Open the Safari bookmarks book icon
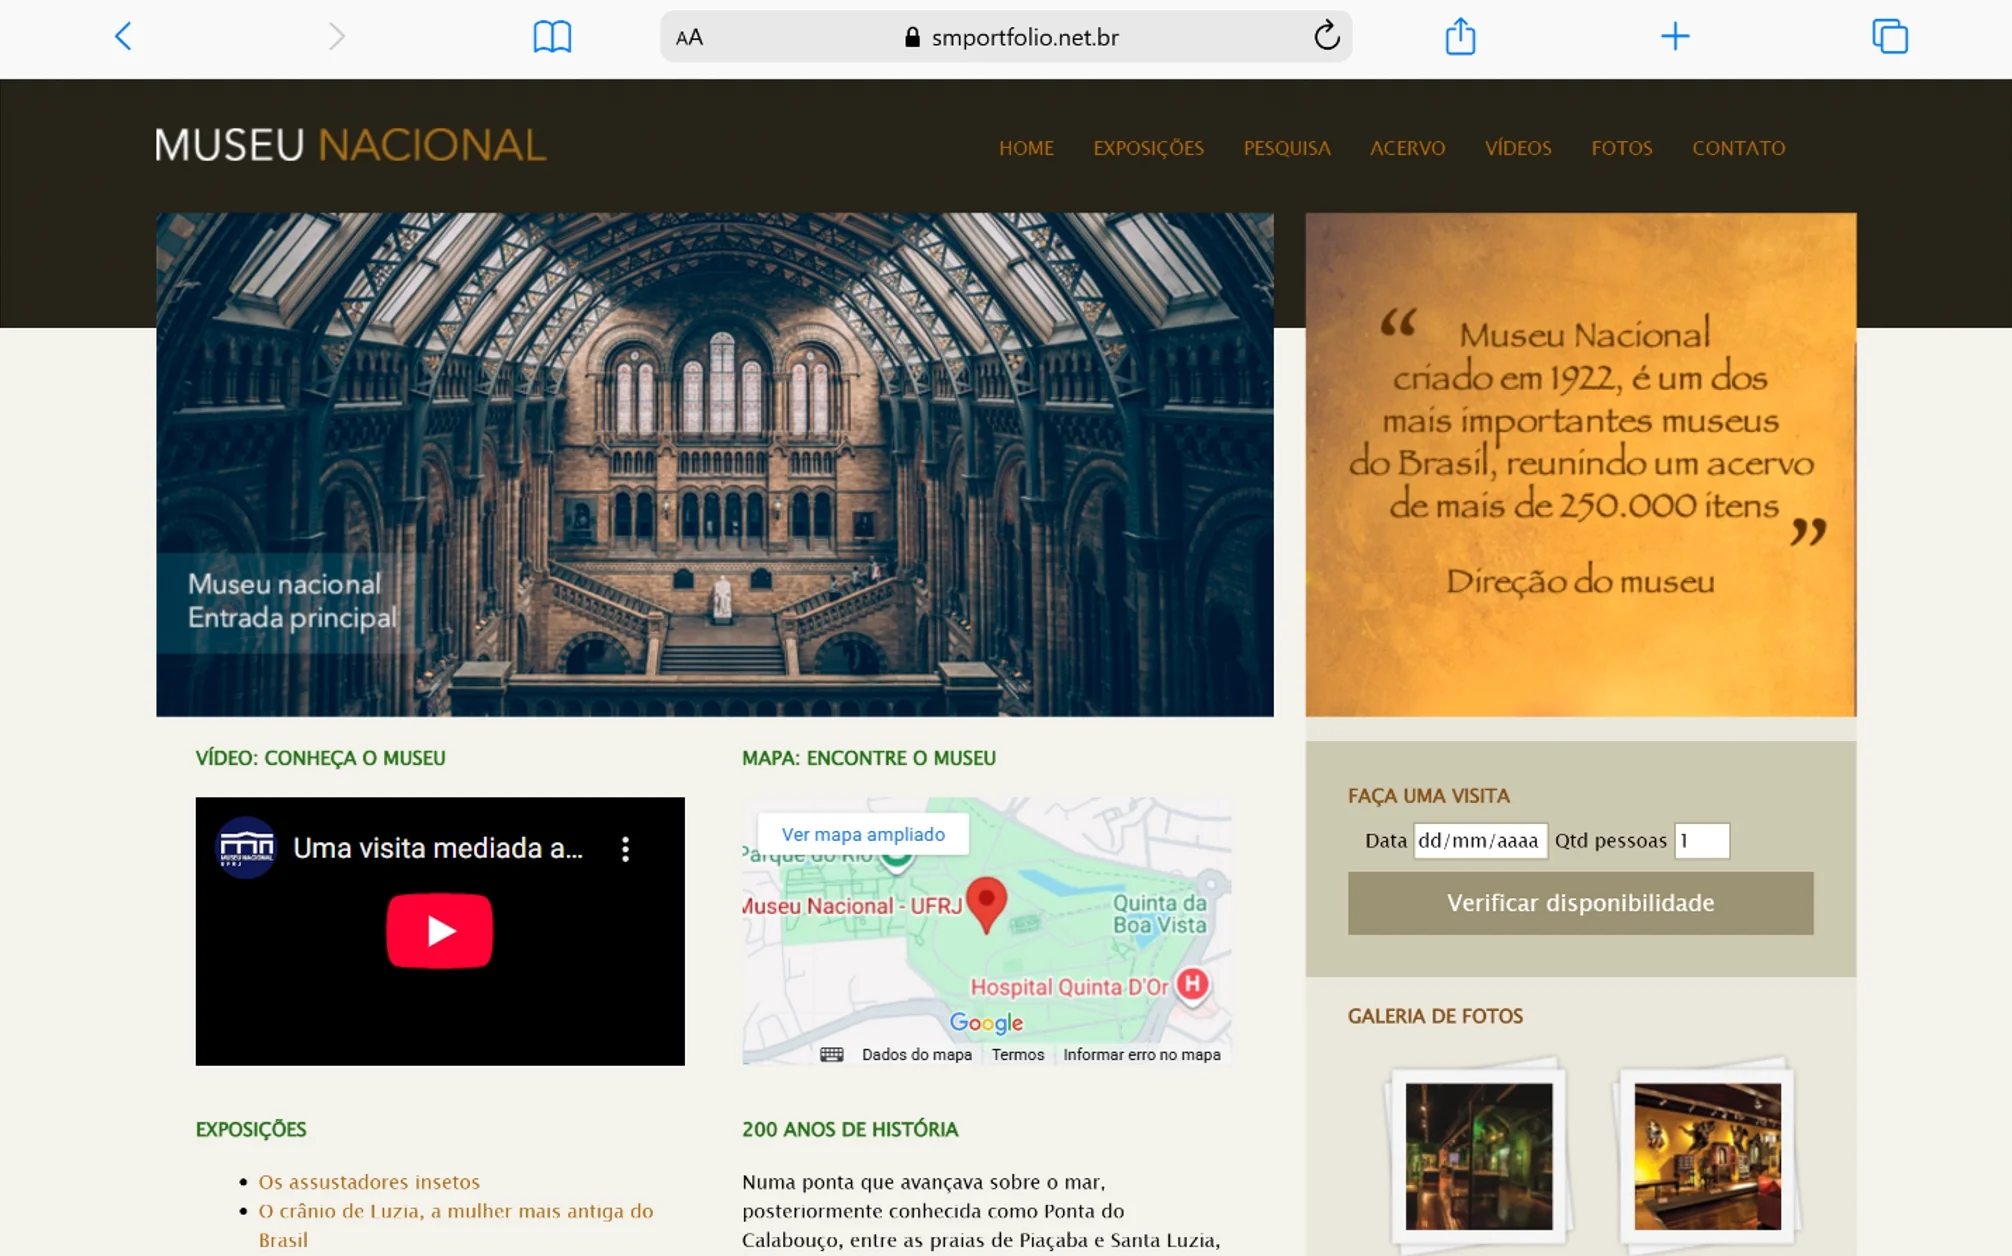The width and height of the screenshot is (2012, 1256). click(x=552, y=37)
